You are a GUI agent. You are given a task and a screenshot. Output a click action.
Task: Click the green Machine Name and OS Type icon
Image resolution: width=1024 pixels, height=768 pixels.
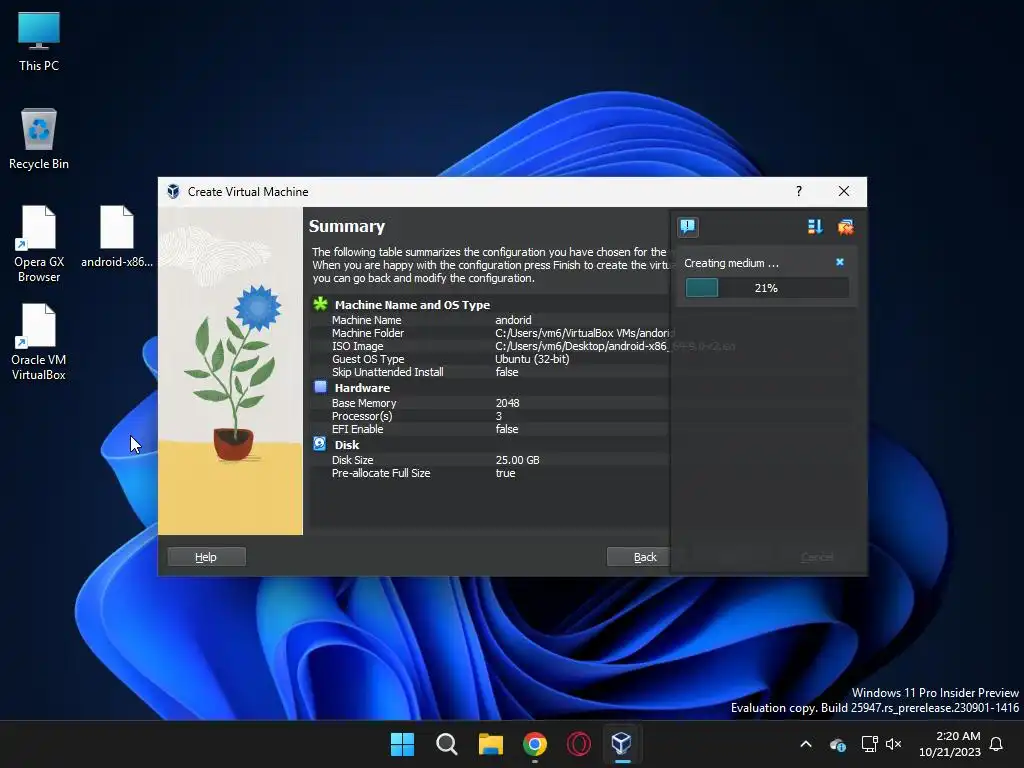tap(320, 304)
